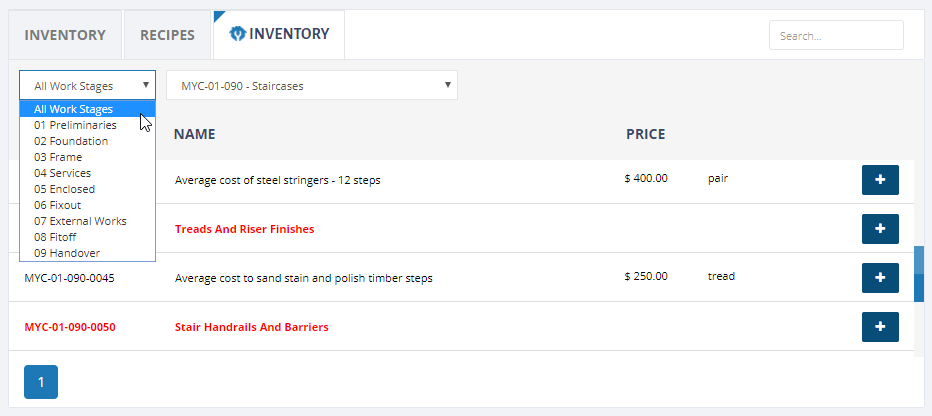Choose 07 External Works option
The width and height of the screenshot is (932, 416).
click(87, 222)
